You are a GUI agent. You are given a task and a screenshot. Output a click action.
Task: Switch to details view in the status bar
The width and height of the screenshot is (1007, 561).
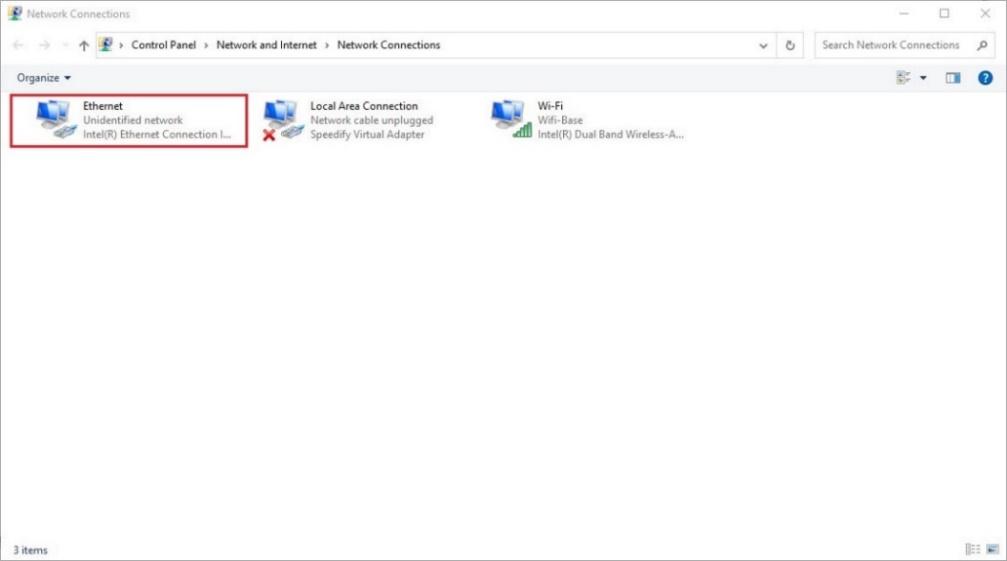click(972, 549)
